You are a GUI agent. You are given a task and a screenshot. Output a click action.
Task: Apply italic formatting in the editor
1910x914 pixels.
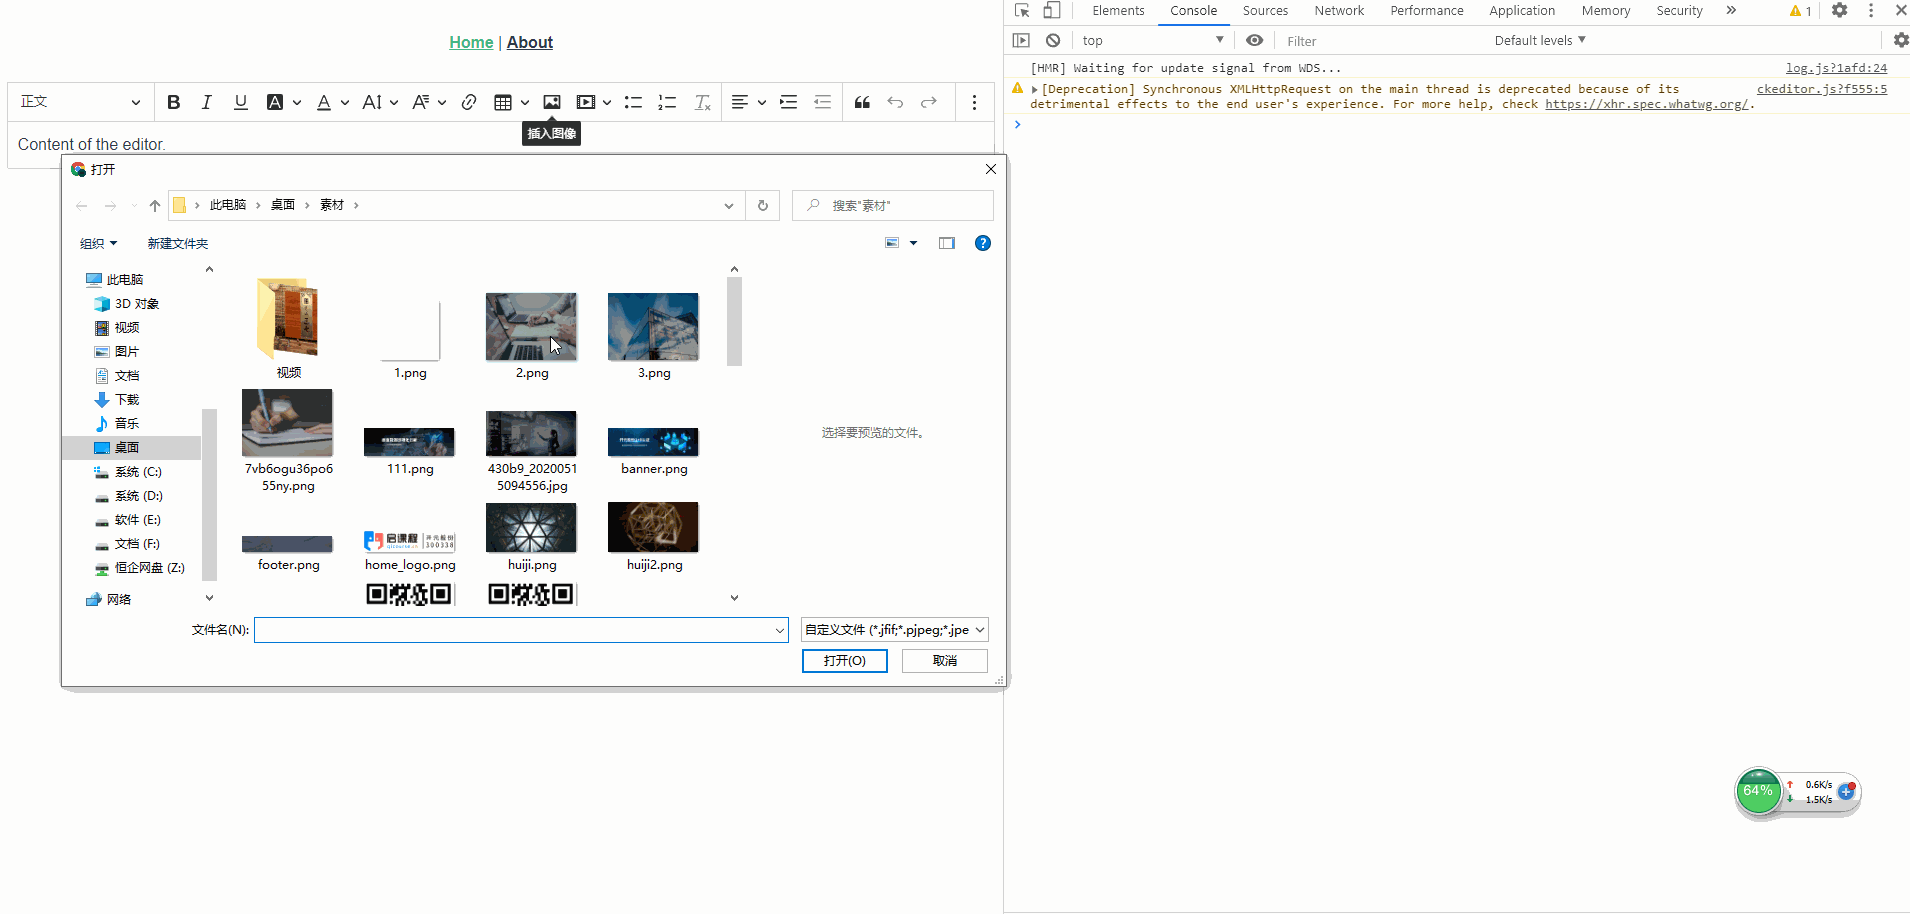207,102
